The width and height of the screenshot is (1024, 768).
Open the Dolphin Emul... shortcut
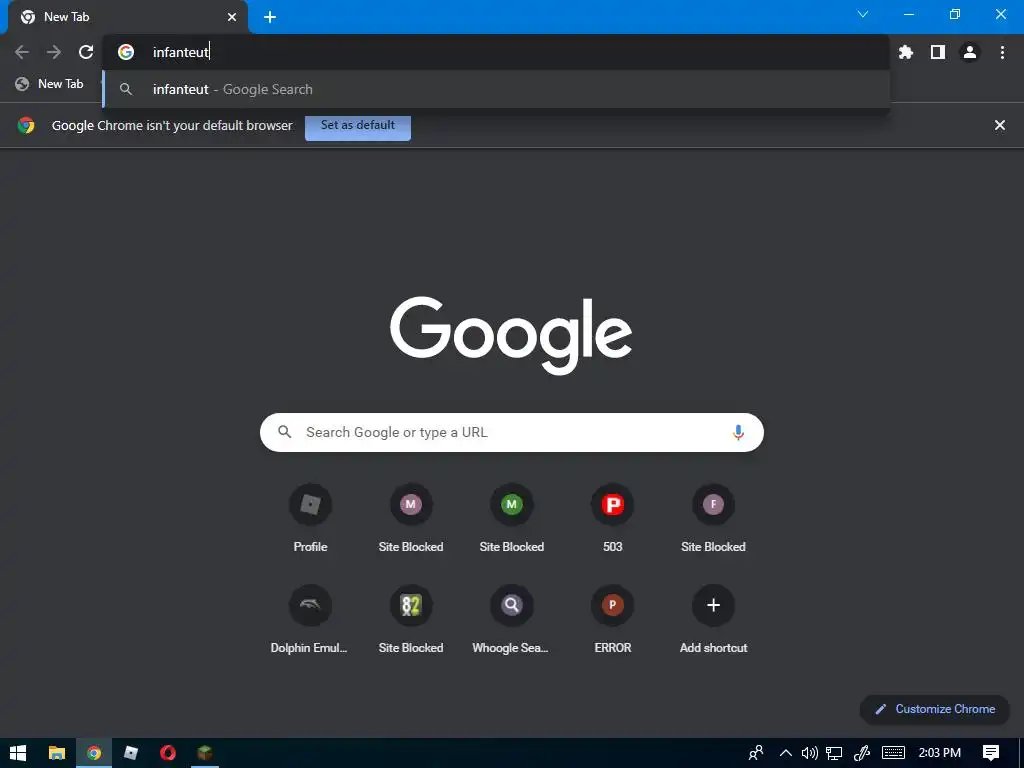coord(310,620)
